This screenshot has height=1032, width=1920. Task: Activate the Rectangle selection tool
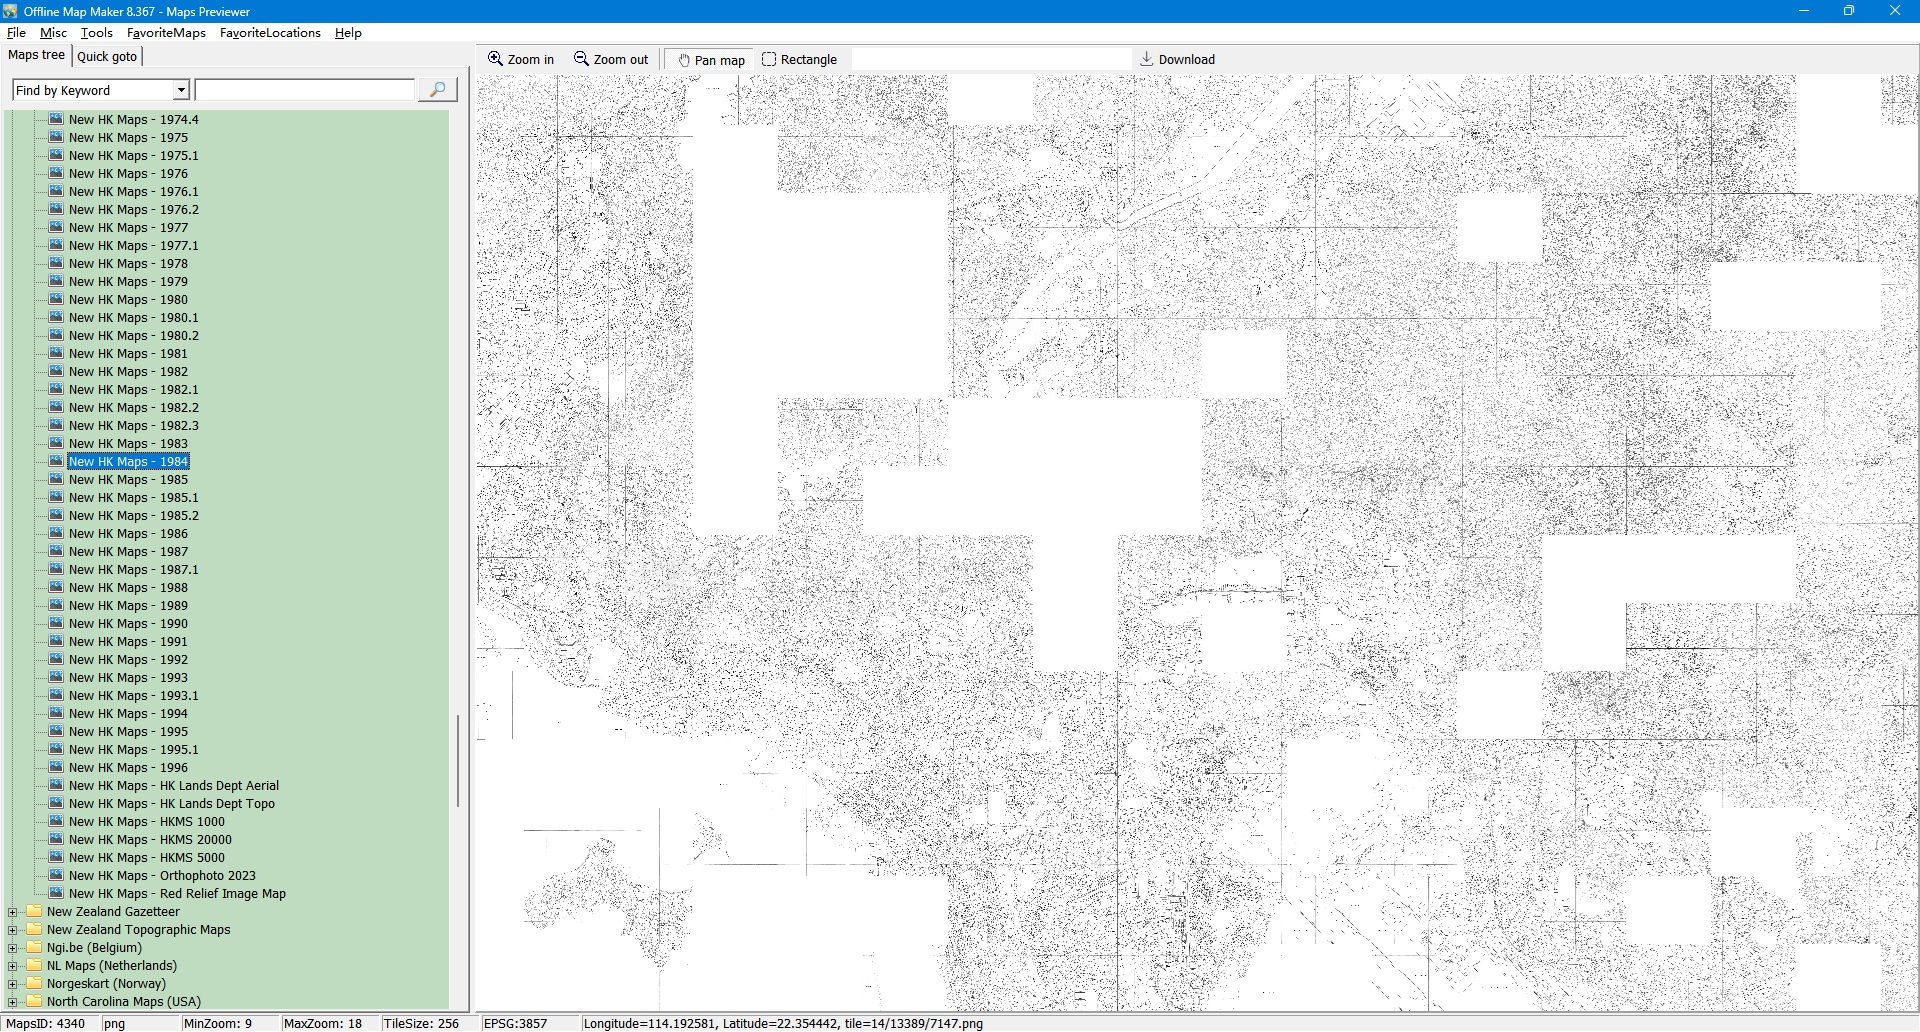[x=769, y=59]
